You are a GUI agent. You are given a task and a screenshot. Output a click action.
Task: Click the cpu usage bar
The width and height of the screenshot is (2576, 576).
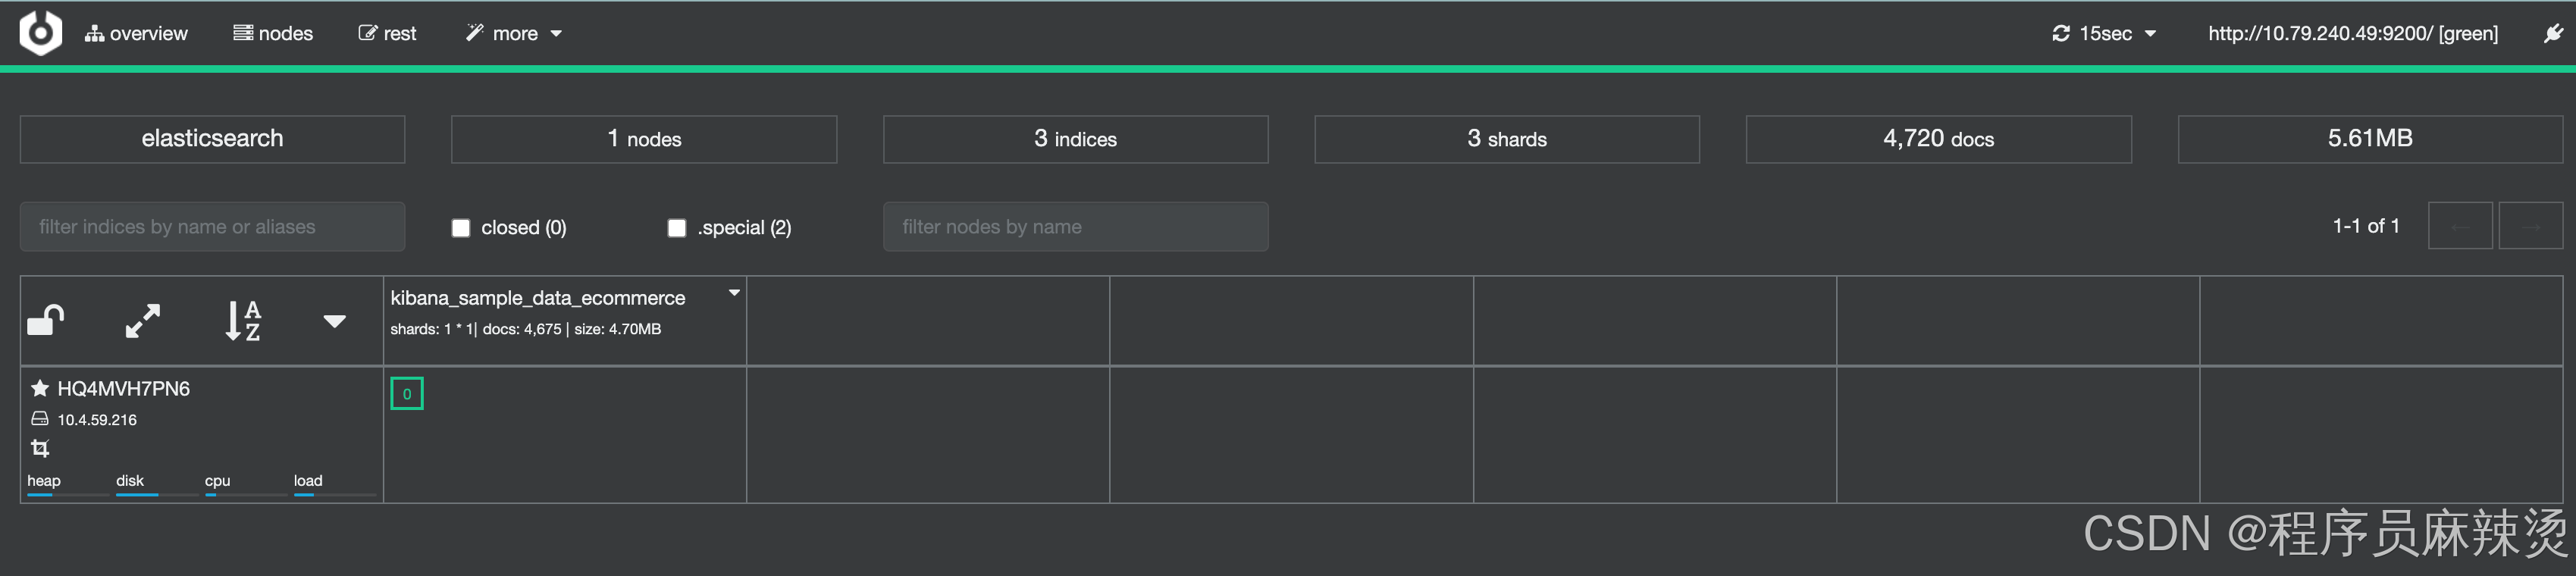pyautogui.click(x=246, y=494)
